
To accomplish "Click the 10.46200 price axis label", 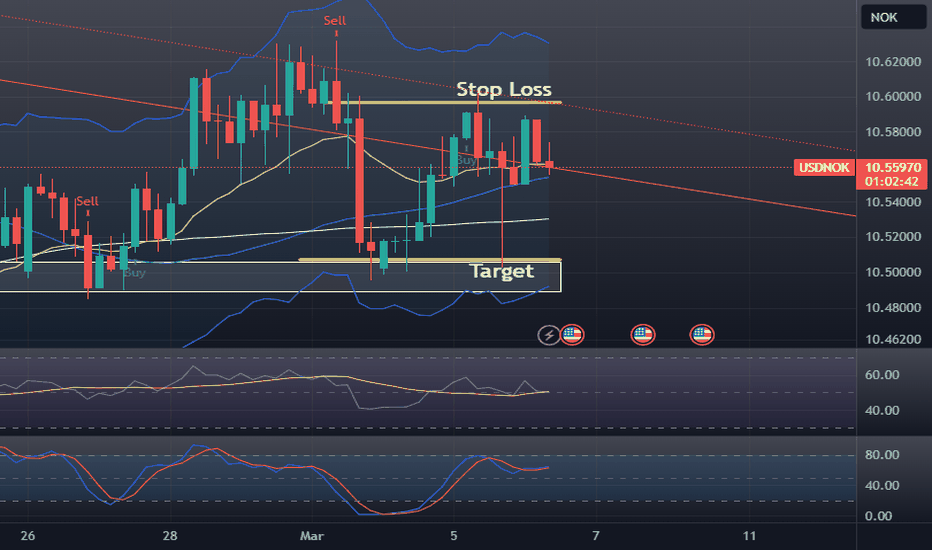I will [893, 340].
